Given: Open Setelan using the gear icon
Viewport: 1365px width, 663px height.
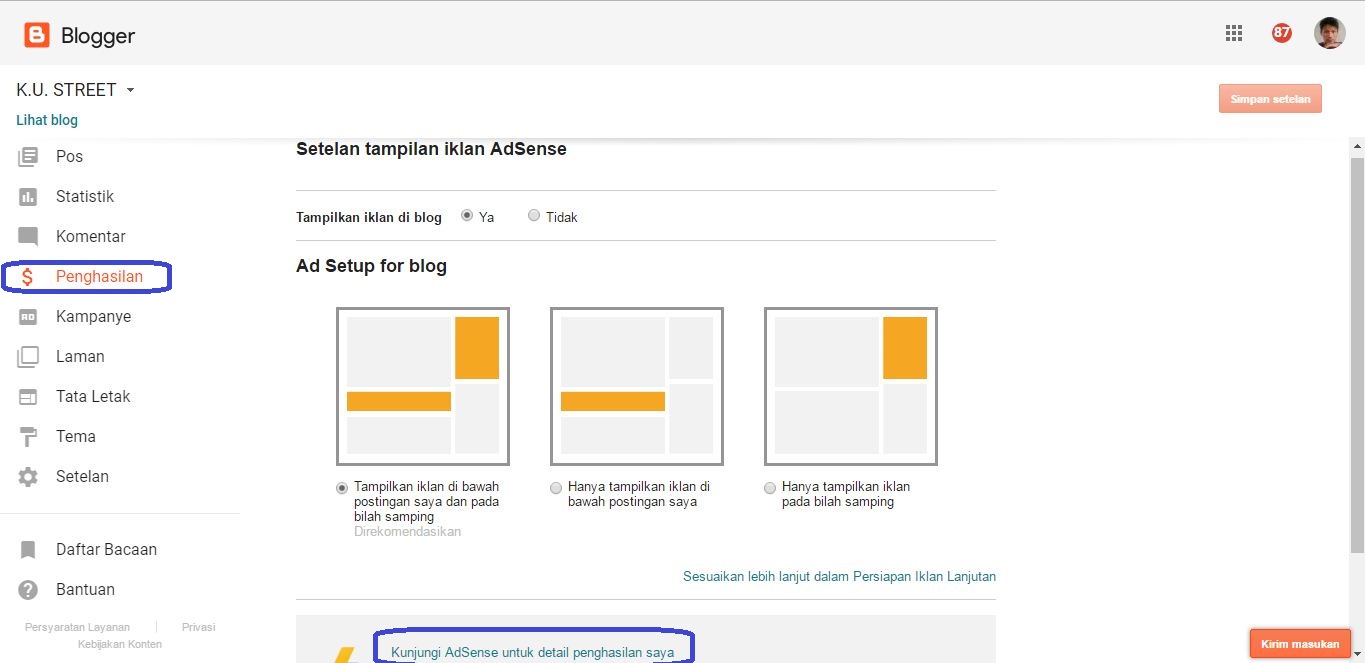Looking at the screenshot, I should 28,476.
